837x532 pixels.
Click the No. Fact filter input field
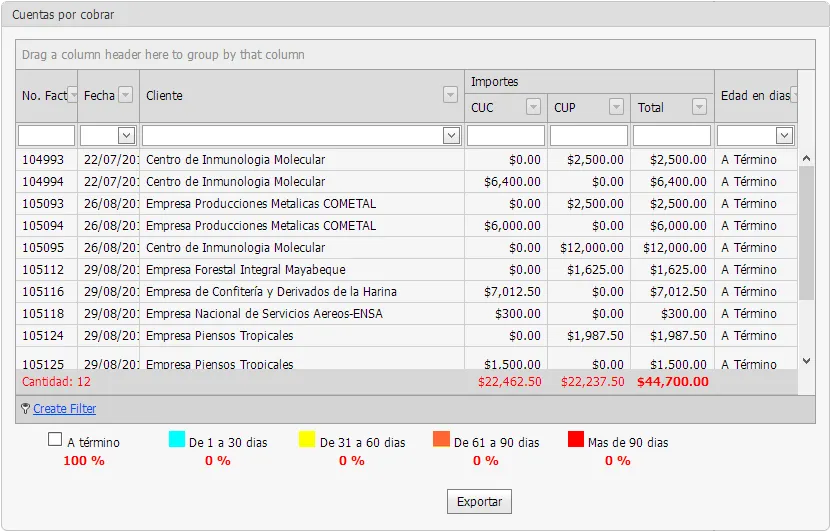(46, 136)
